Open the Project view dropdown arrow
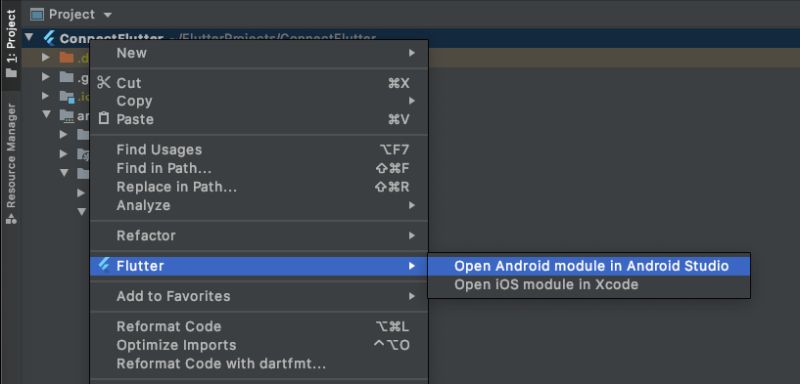The width and height of the screenshot is (800, 384). point(107,15)
